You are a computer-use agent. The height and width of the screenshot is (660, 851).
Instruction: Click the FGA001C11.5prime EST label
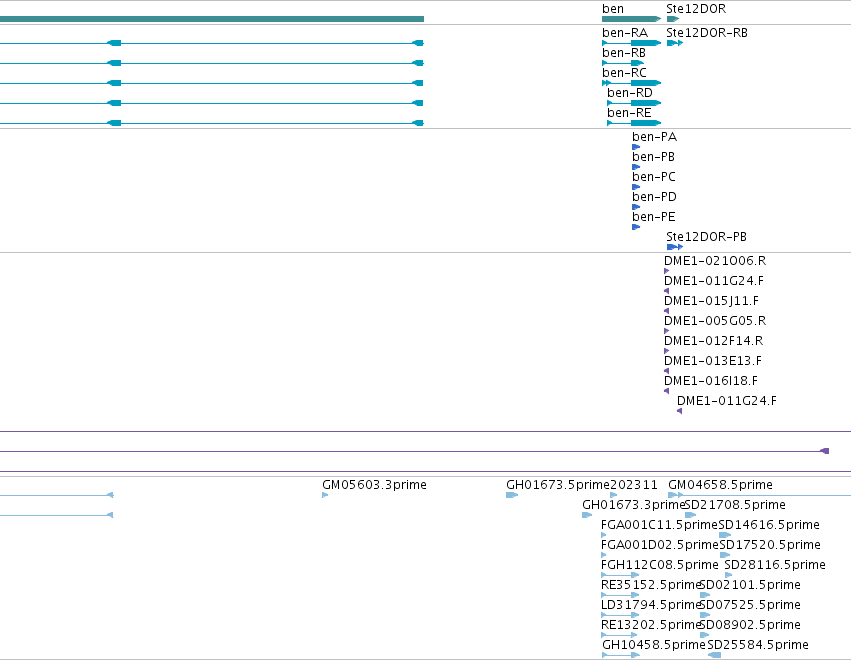click(659, 525)
